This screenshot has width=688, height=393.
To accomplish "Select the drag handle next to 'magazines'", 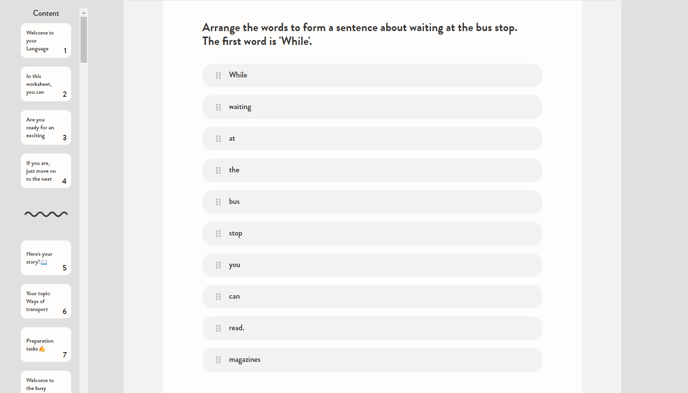I will coord(218,360).
